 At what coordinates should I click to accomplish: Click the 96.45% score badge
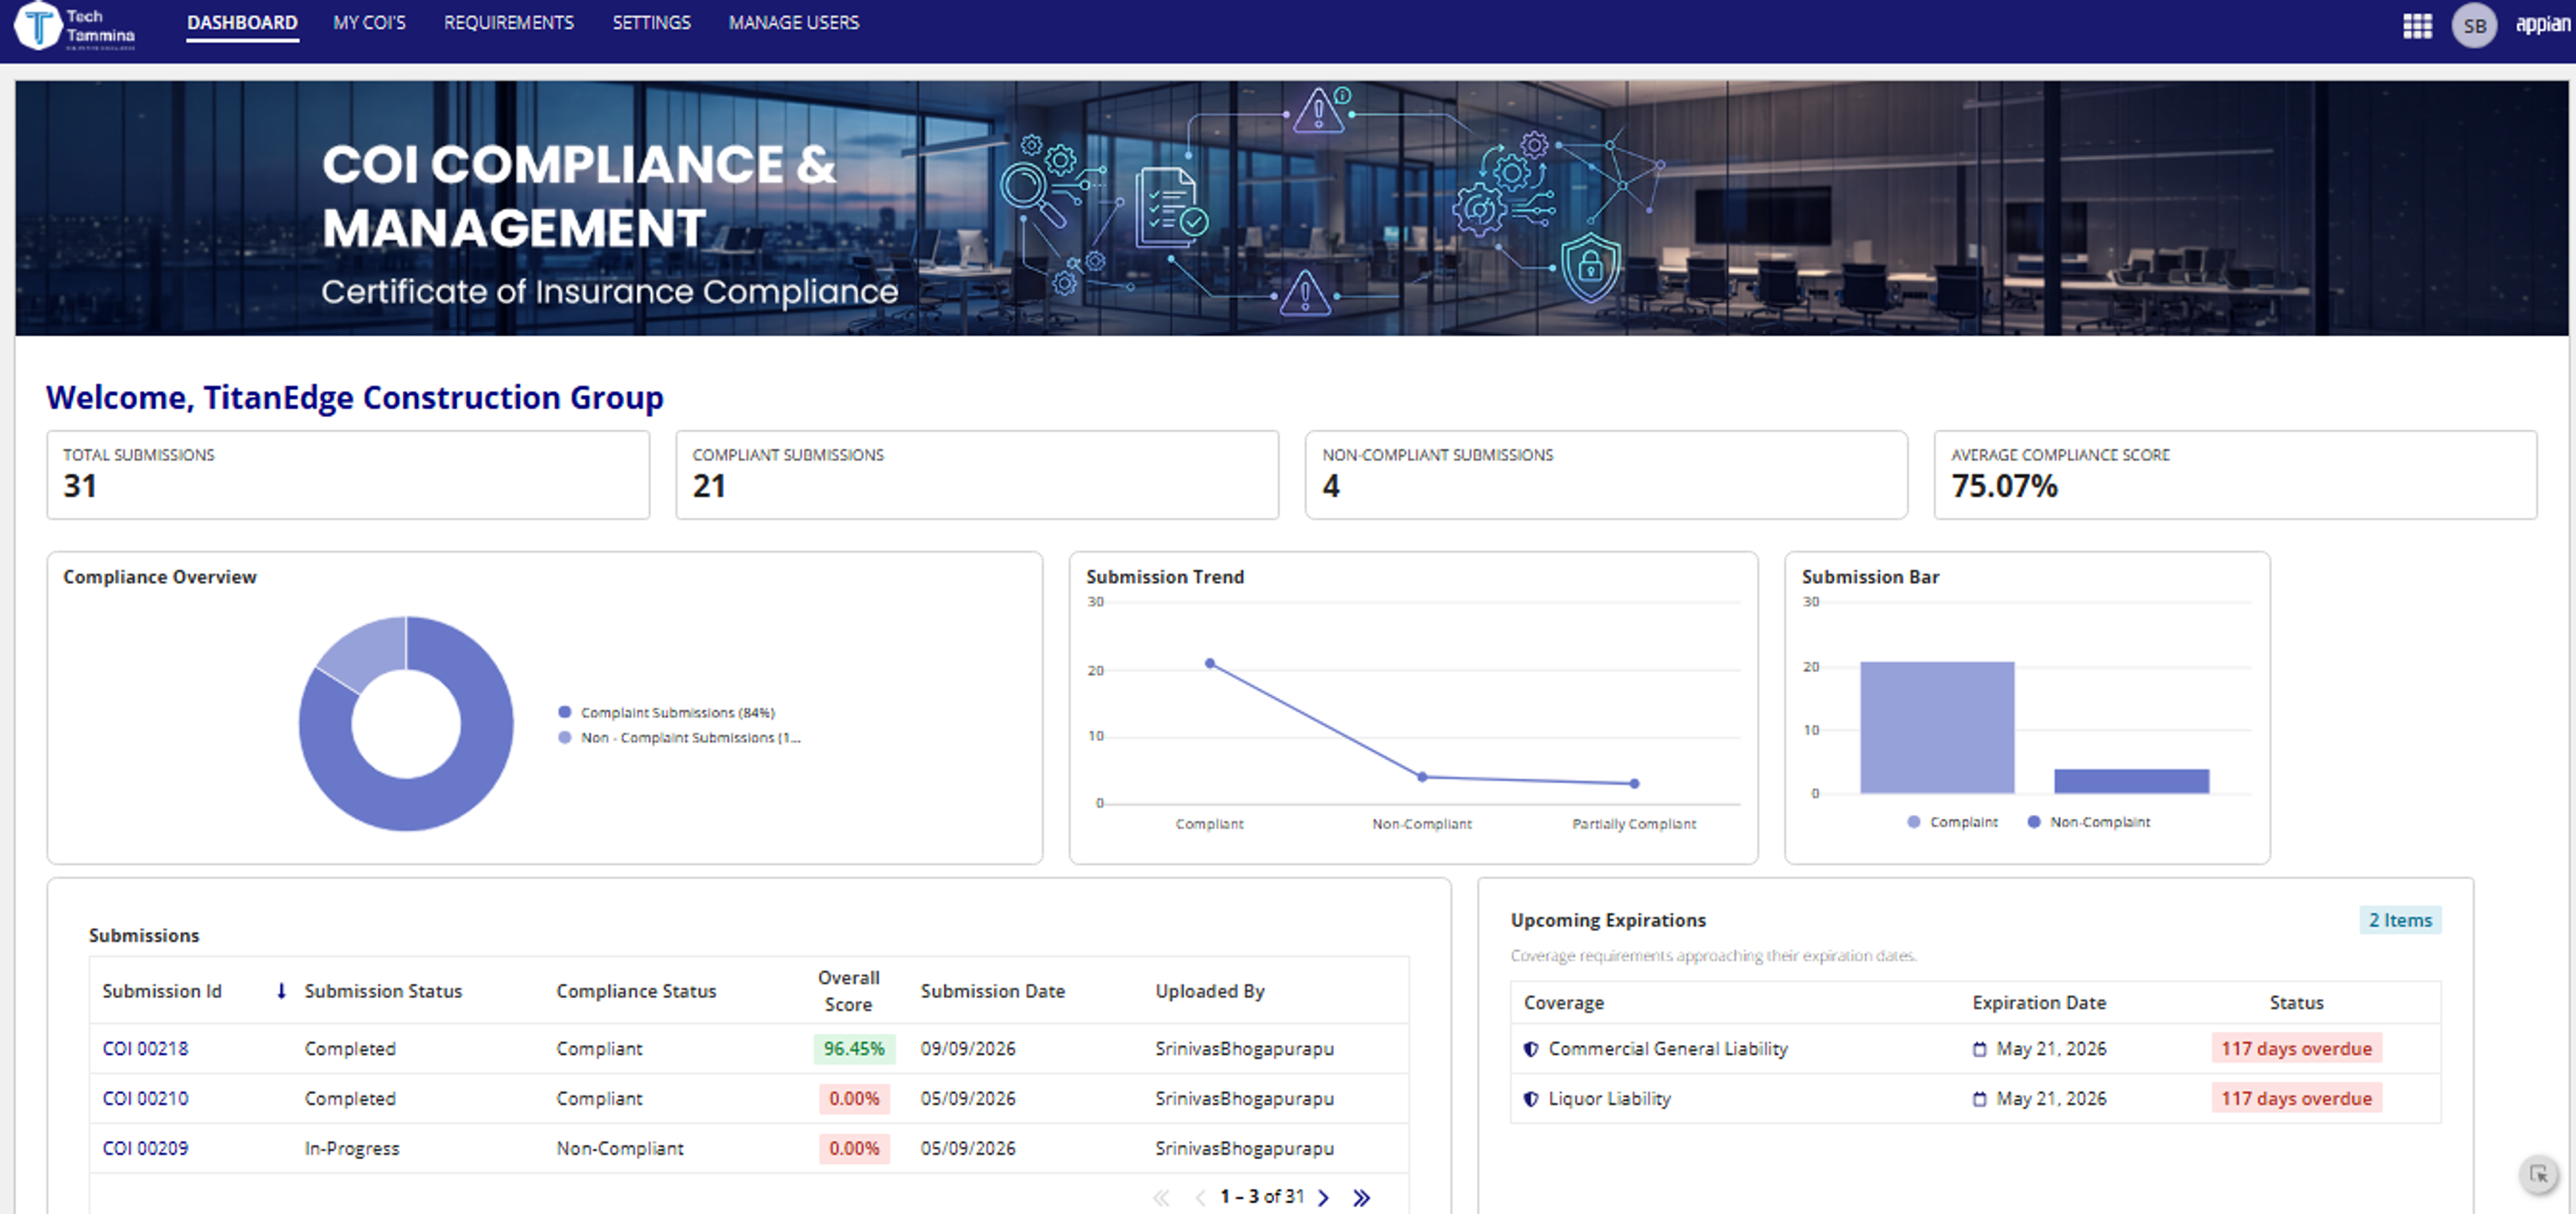(854, 1049)
